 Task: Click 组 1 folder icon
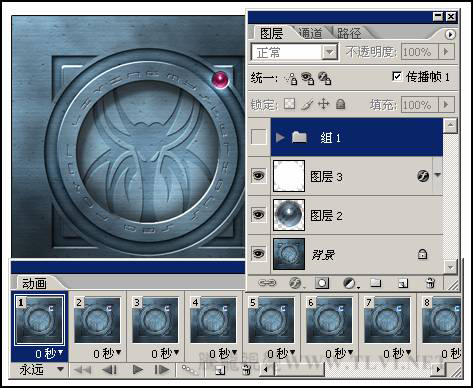pyautogui.click(x=299, y=137)
